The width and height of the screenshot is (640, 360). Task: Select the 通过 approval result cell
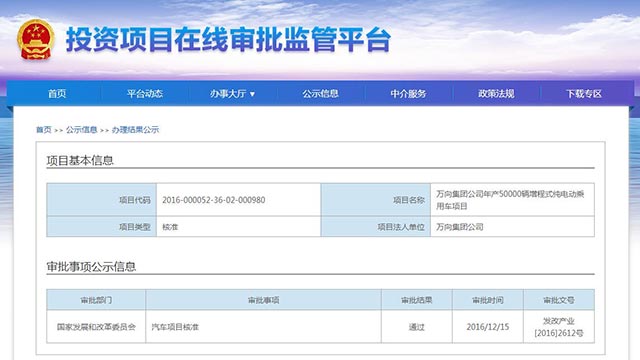point(417,327)
